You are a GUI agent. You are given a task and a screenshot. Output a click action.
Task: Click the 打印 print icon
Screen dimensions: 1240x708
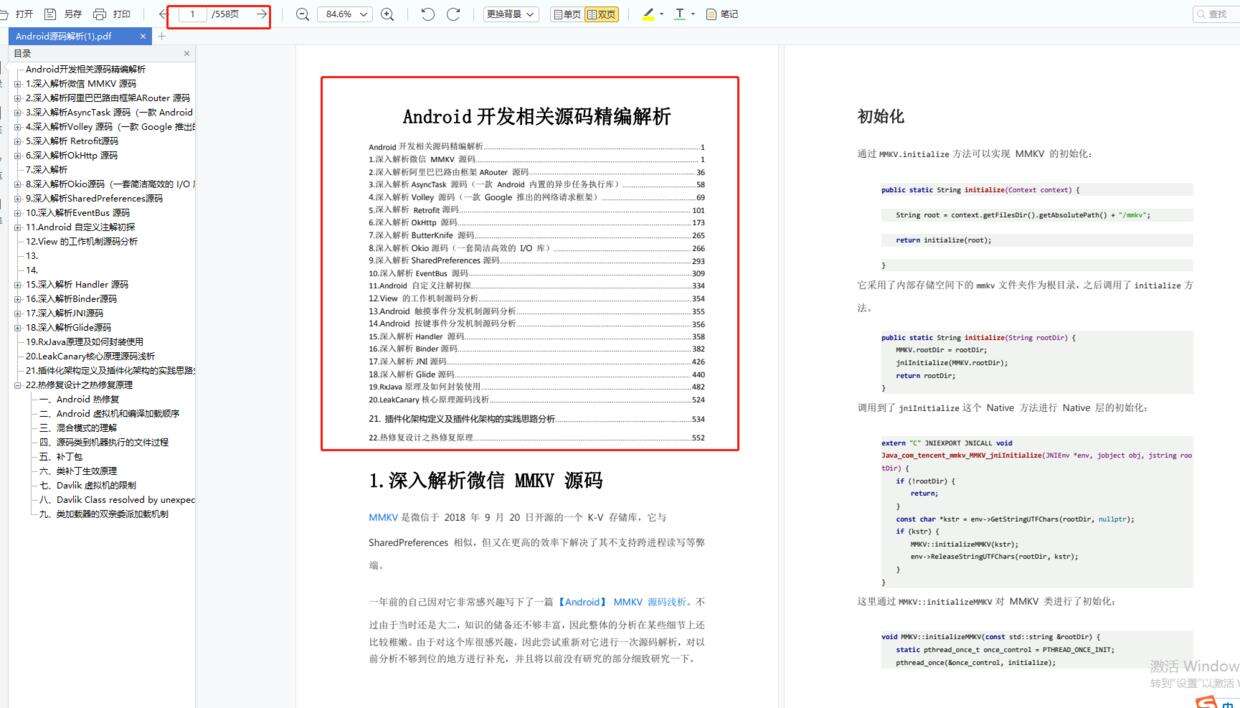(x=99, y=14)
